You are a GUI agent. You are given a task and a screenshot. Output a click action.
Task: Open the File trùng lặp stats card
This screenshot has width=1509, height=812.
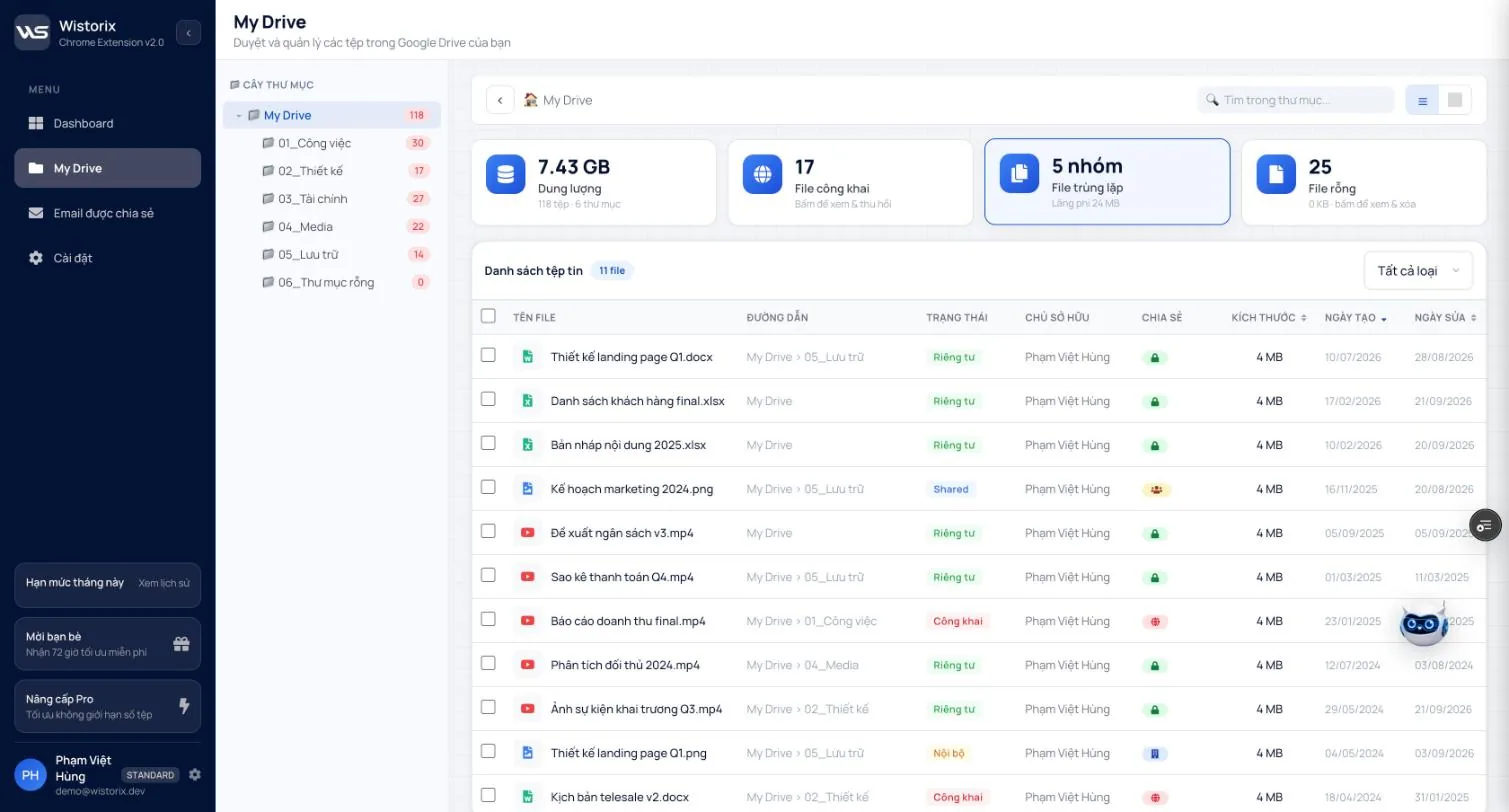point(1107,181)
